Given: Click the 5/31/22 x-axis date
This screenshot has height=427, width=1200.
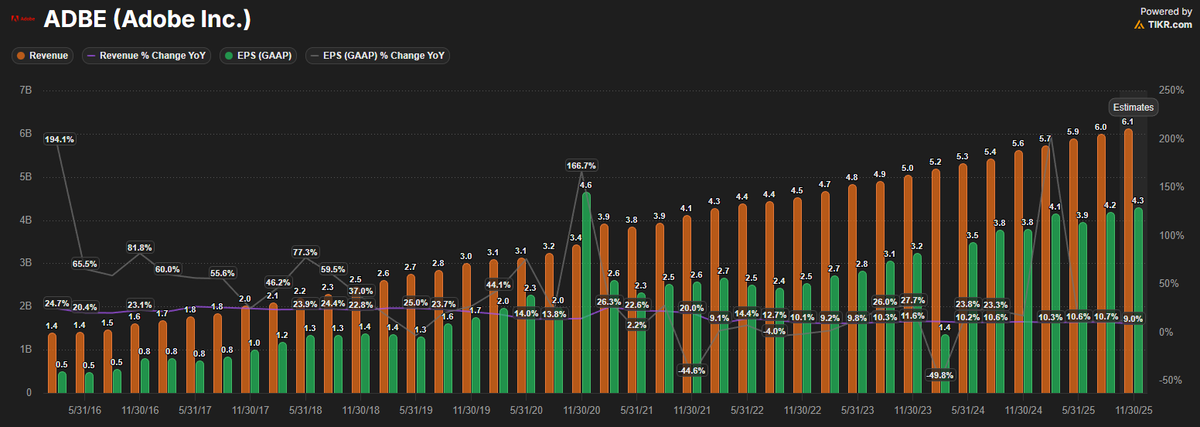Looking at the screenshot, I should click(746, 409).
